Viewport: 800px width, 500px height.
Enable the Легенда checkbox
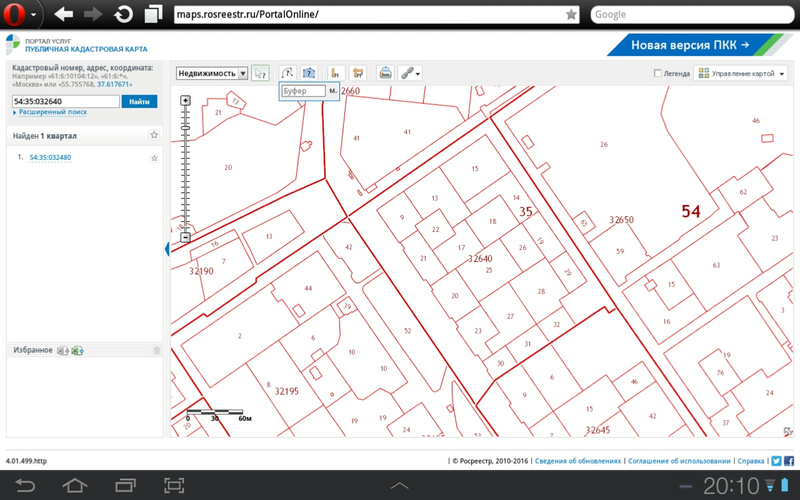point(658,73)
